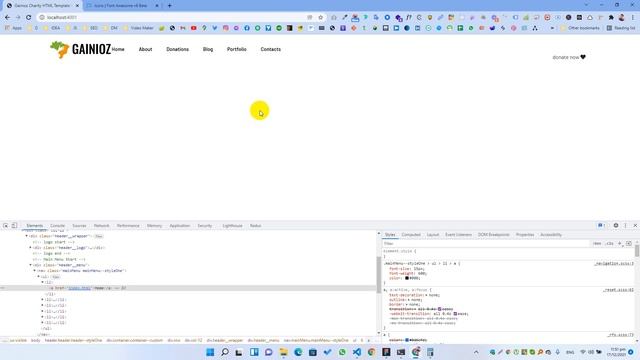Expand the text-decoration shorthand triangle
The height and width of the screenshot is (360, 640).
point(426,295)
